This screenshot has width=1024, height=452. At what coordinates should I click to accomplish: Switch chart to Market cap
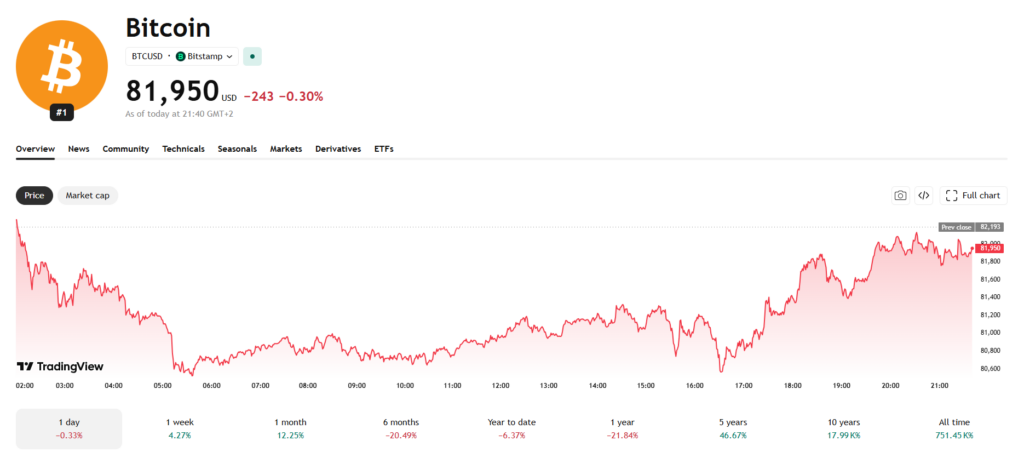pos(88,195)
